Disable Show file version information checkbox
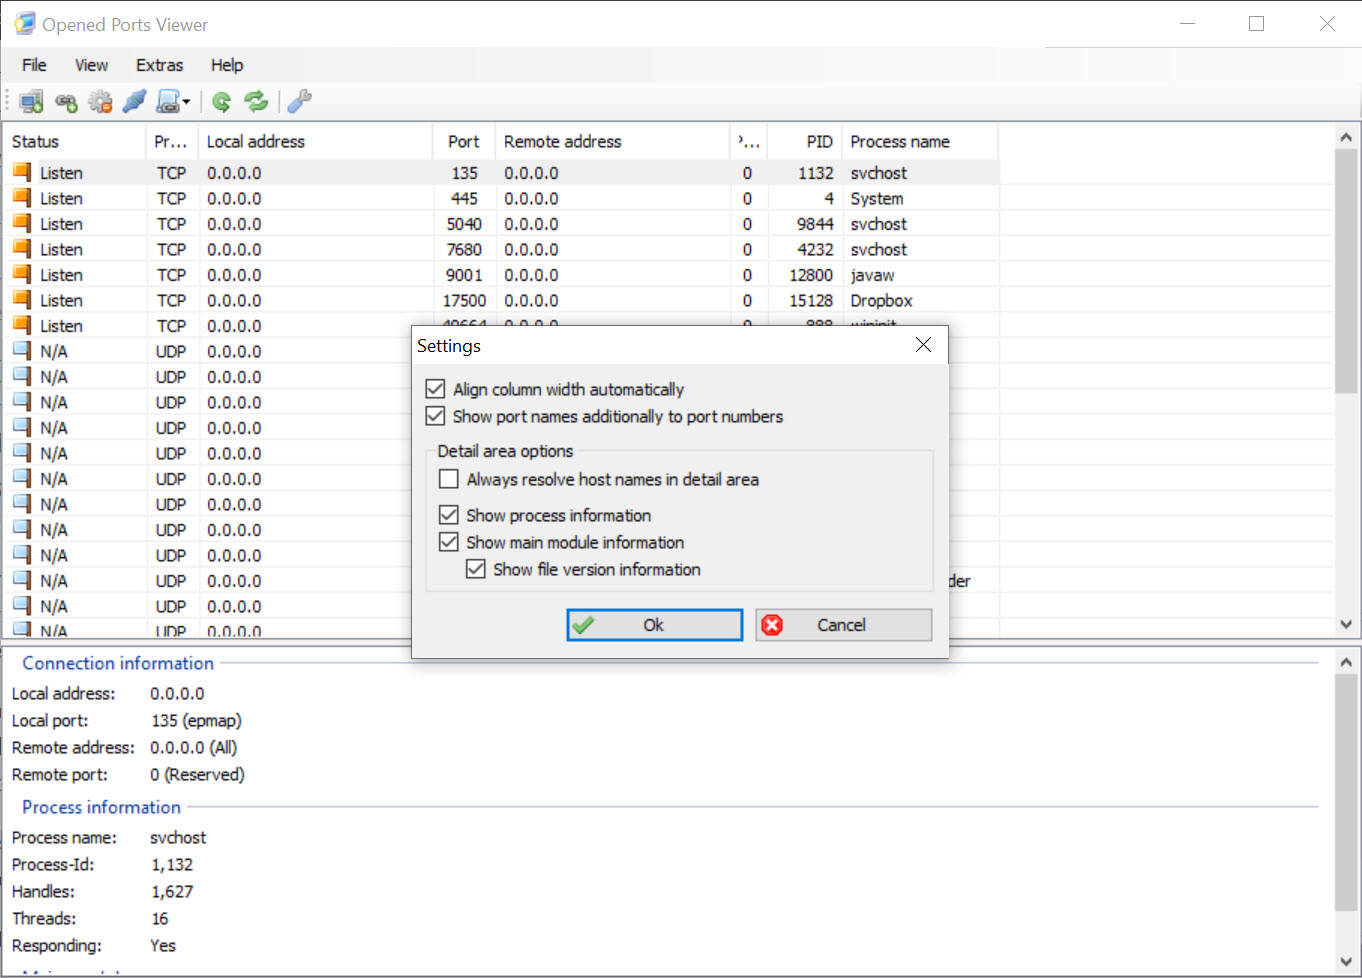The height and width of the screenshot is (978, 1362). 476,569
